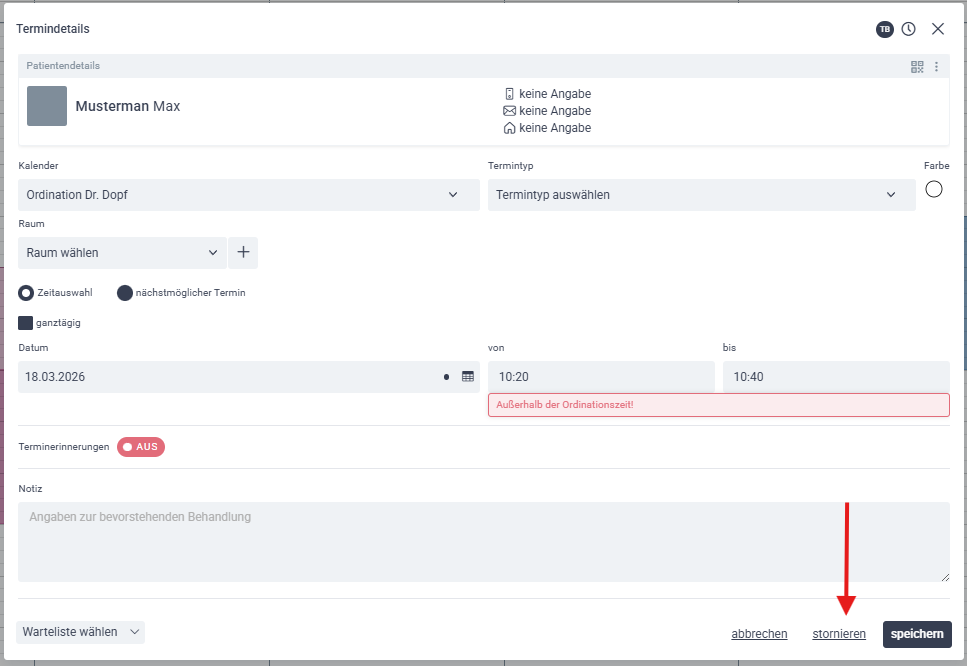
Task: Open the Raum wählen dropdown
Action: [122, 253]
